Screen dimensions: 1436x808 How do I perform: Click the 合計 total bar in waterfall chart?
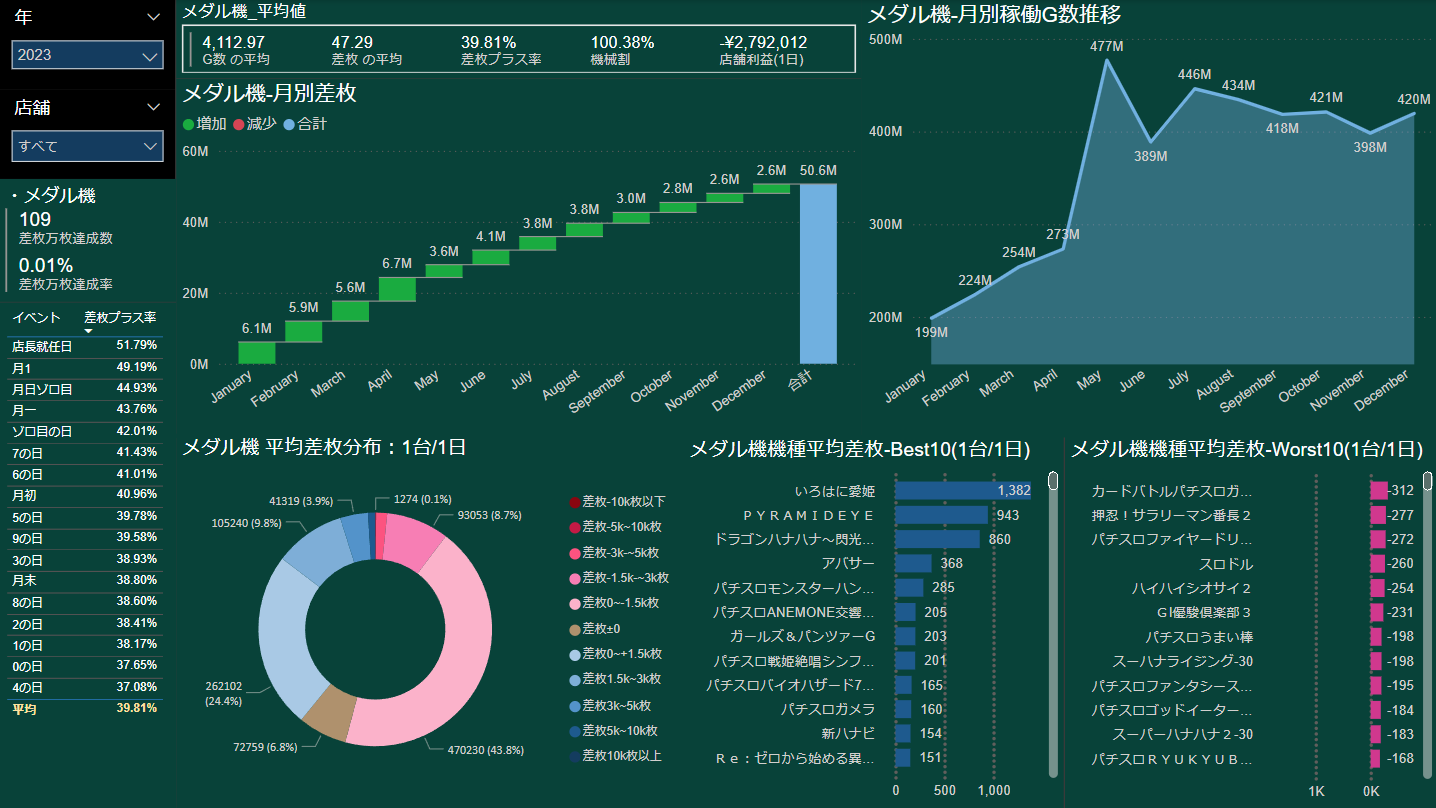(x=818, y=273)
